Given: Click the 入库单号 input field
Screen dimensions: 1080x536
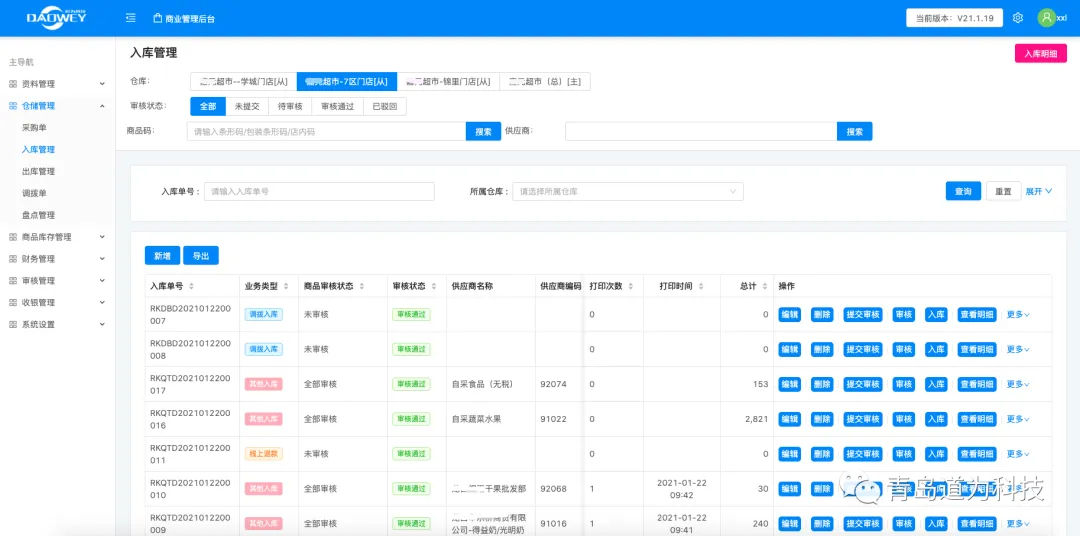Looking at the screenshot, I should point(319,191).
